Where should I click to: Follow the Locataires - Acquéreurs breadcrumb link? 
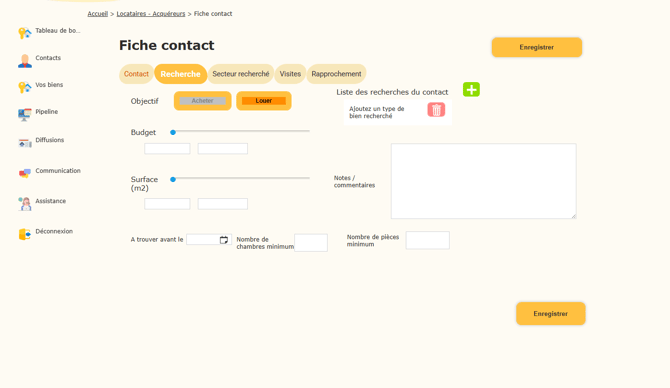click(x=151, y=14)
